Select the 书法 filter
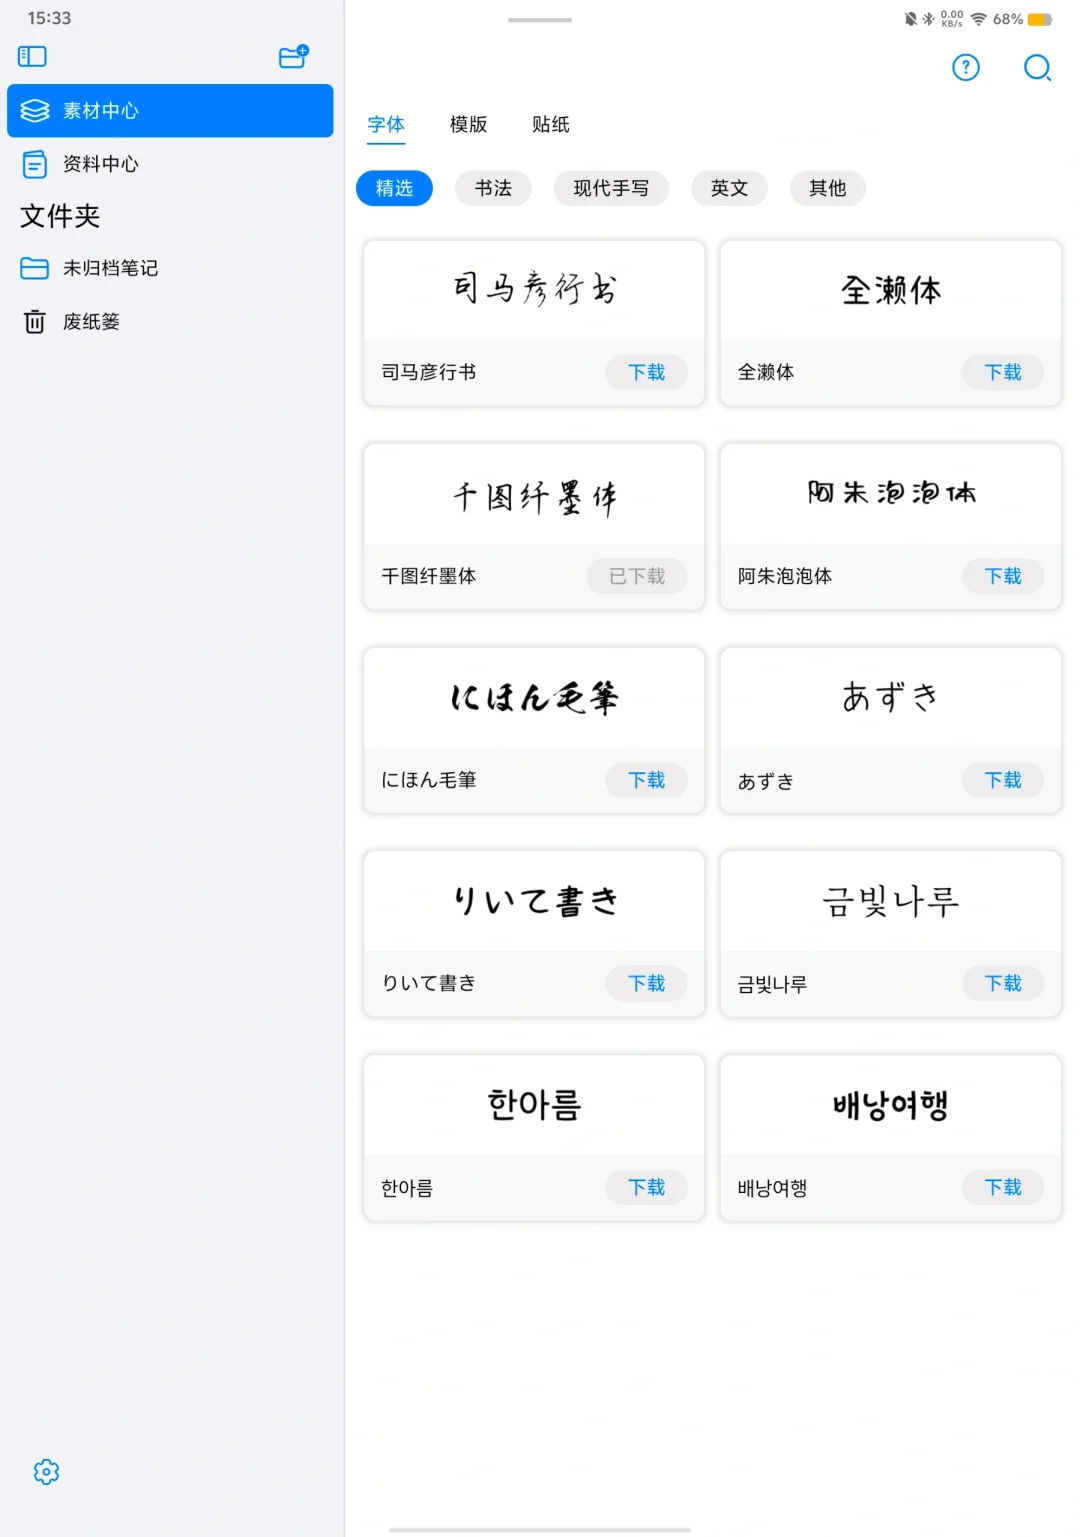This screenshot has width=1080, height=1537. (493, 188)
